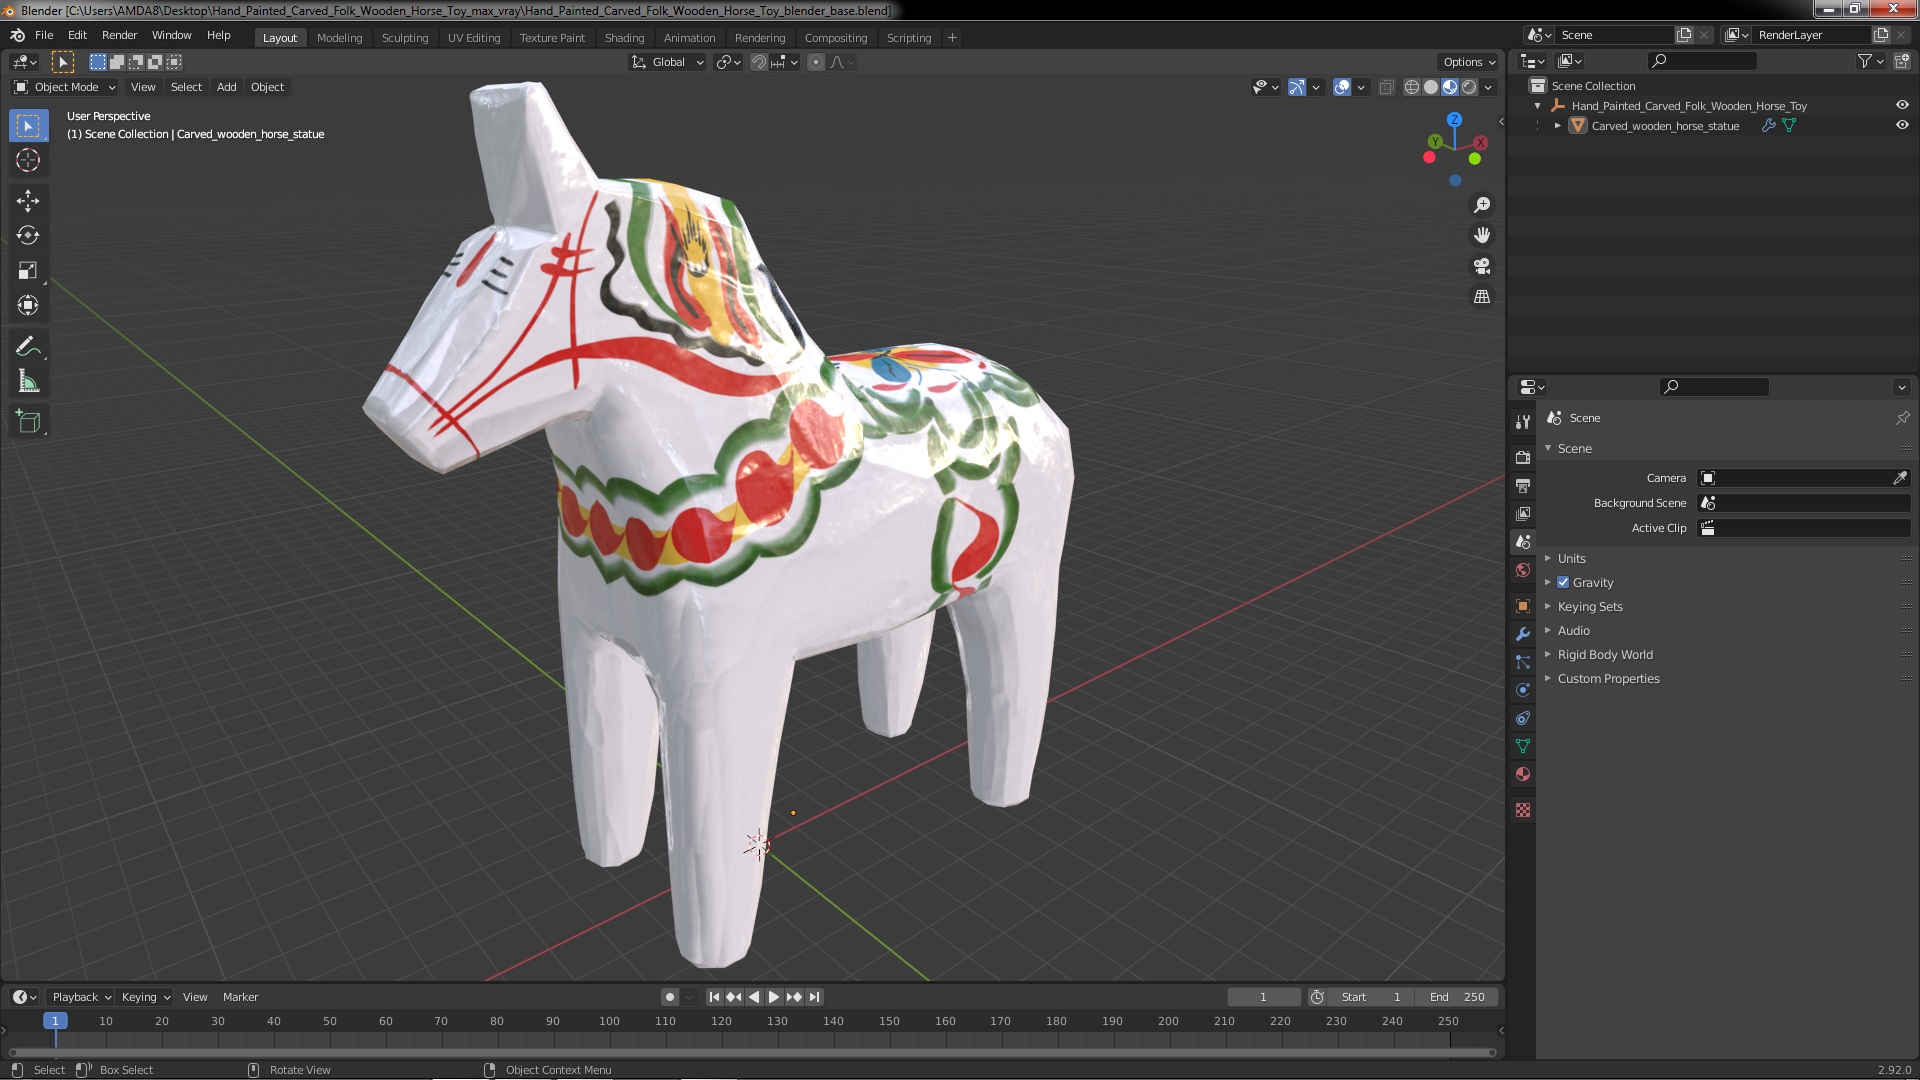Image resolution: width=1920 pixels, height=1080 pixels.
Task: Open the Texture properties tab
Action: click(x=1523, y=810)
